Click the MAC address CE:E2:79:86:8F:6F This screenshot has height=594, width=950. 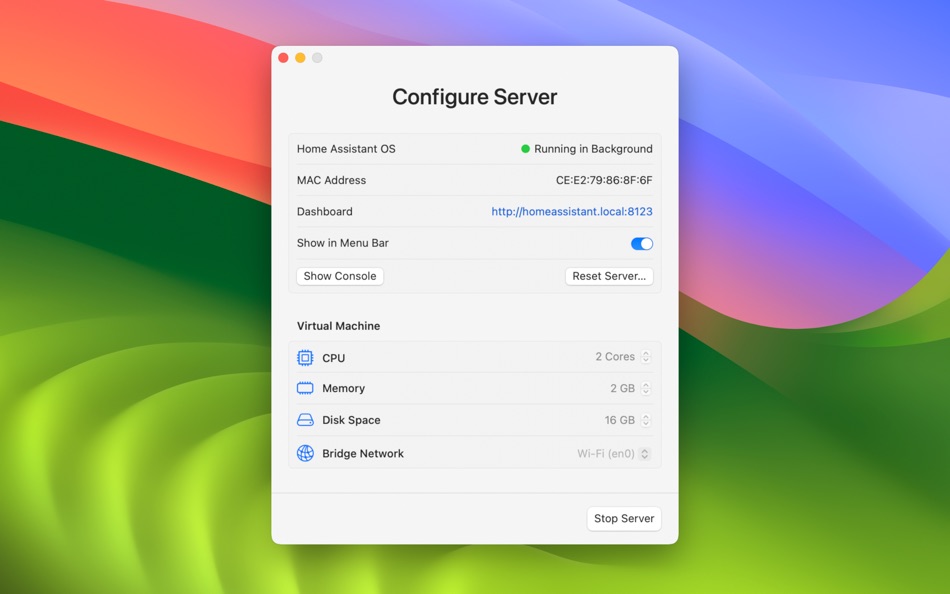[604, 180]
